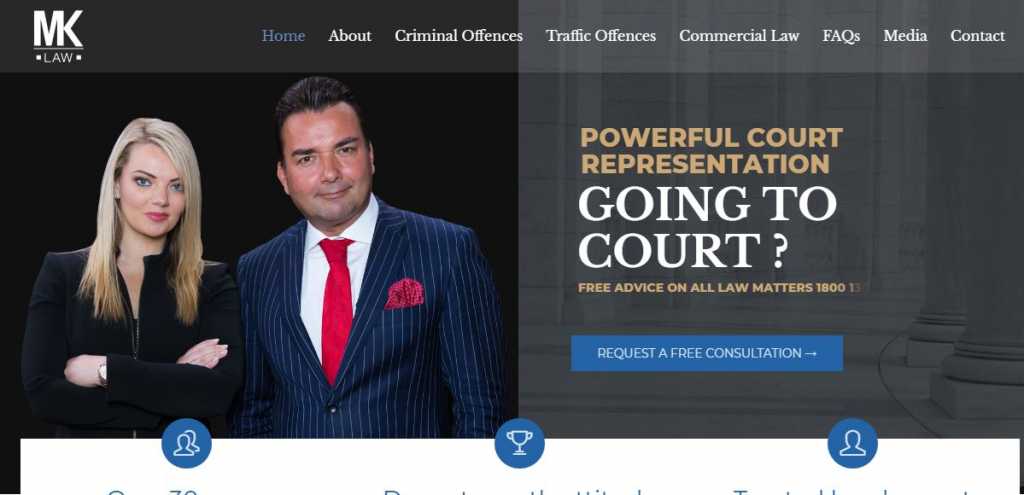Image resolution: width=1024 pixels, height=495 pixels.
Task: Click the single person profile icon
Action: (x=852, y=443)
